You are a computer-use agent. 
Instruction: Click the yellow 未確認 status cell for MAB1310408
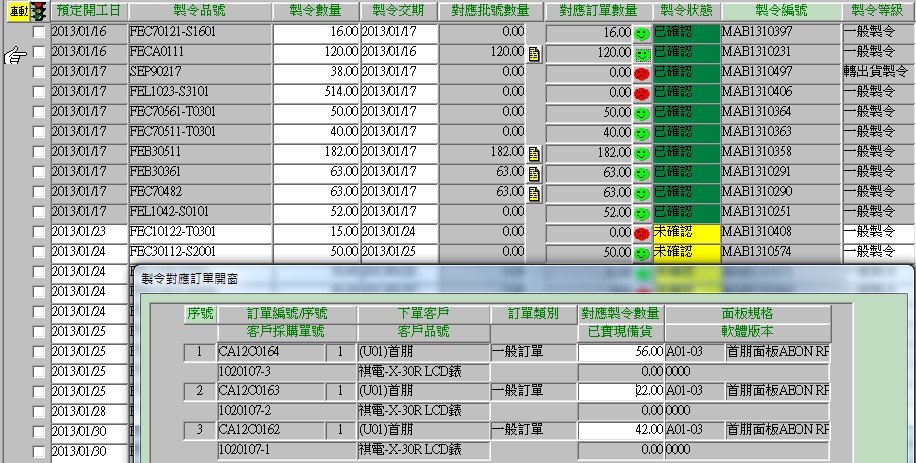click(686, 232)
